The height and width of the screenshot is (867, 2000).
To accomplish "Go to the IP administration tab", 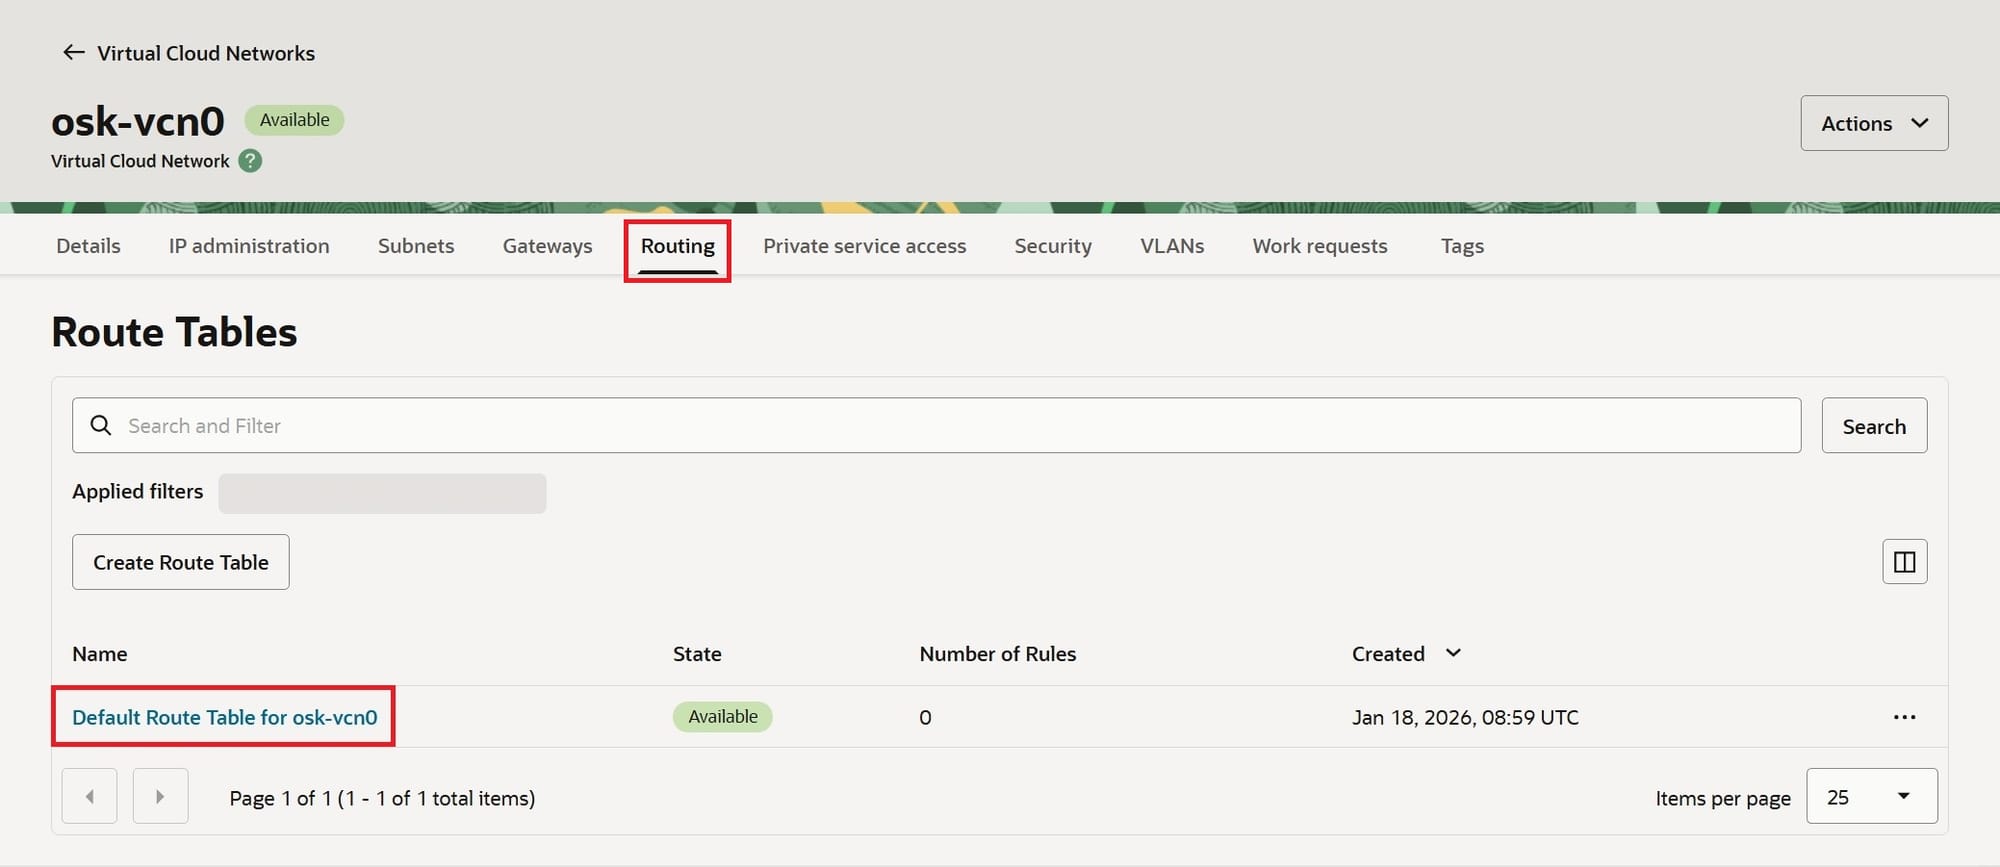I will 249,246.
